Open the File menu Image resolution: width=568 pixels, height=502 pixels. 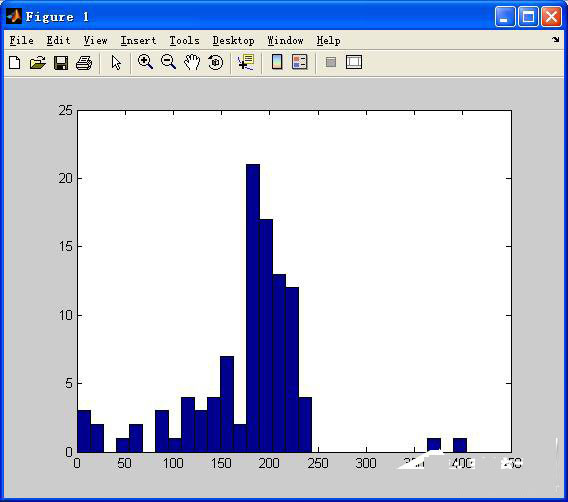[x=21, y=41]
